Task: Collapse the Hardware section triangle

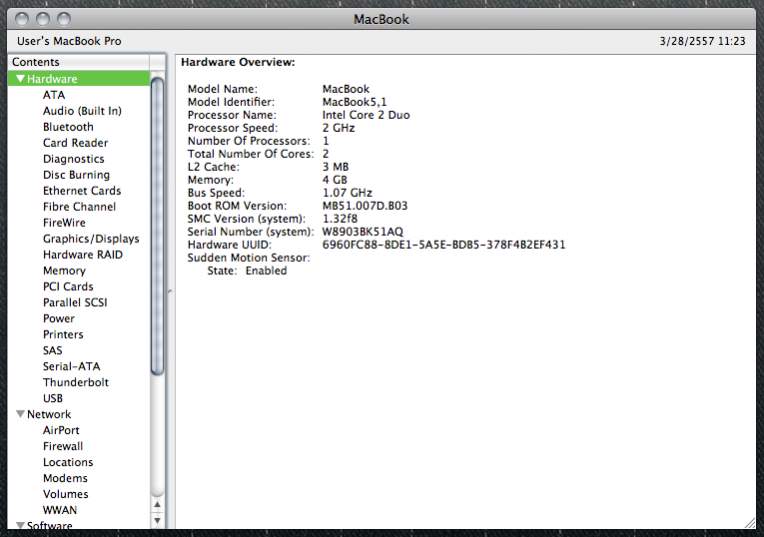Action: 20,79
